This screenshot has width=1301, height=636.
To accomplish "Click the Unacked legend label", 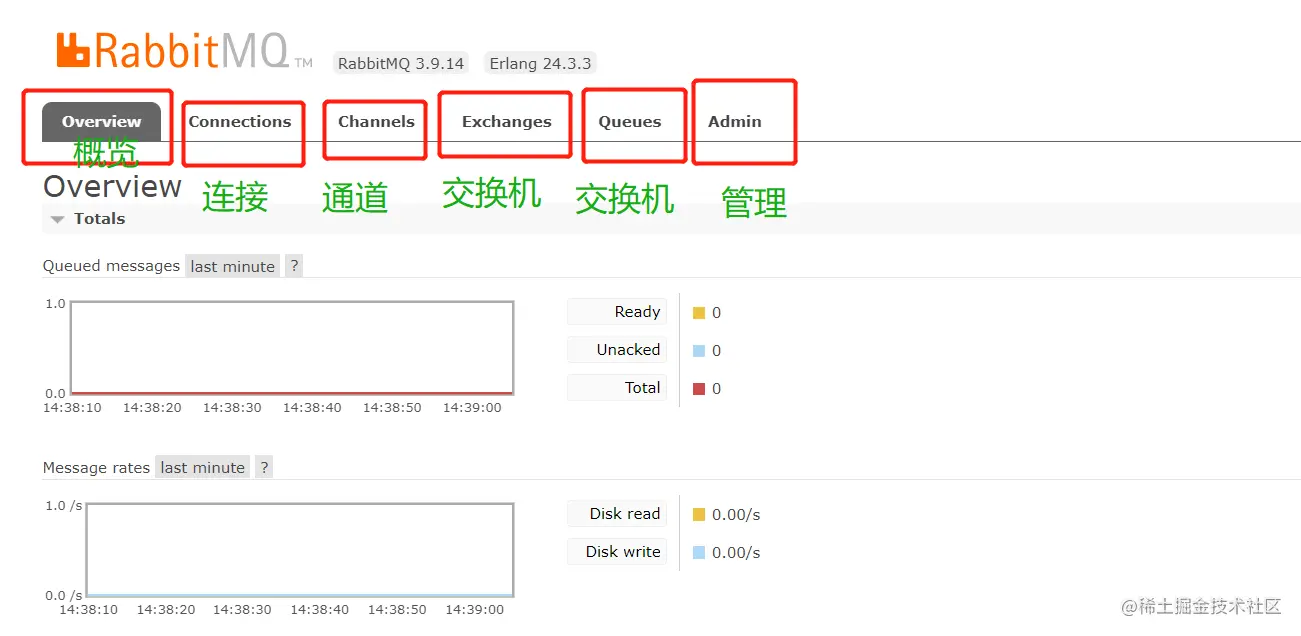I will tap(617, 350).
